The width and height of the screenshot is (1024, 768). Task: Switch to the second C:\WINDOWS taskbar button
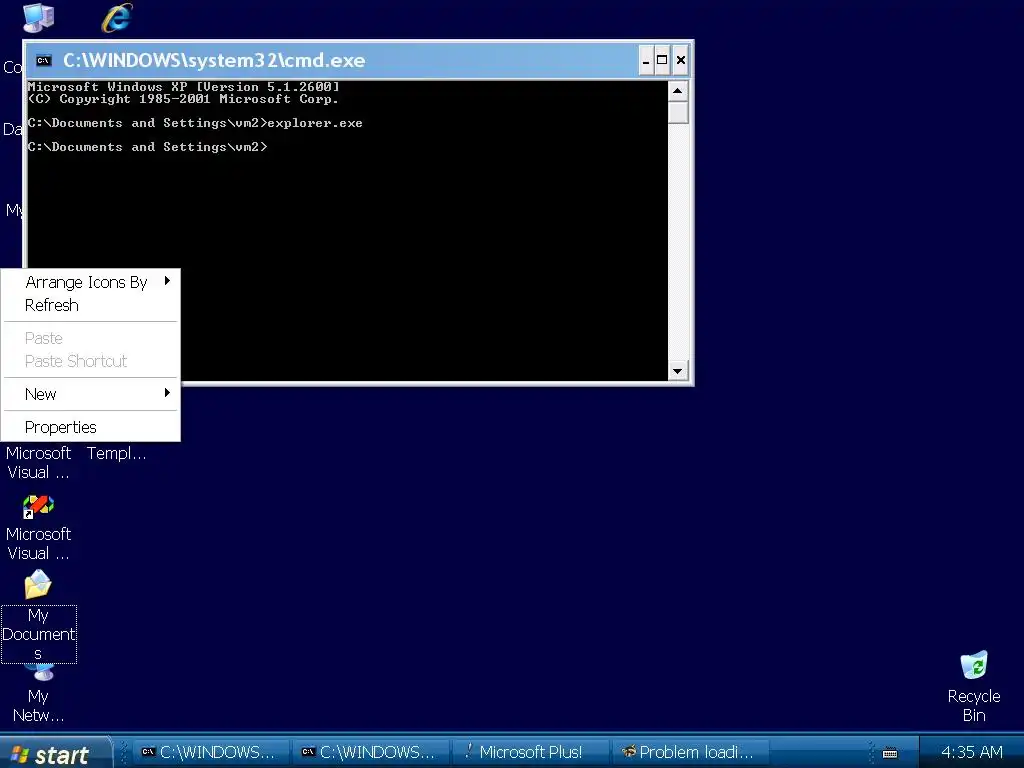pos(371,752)
